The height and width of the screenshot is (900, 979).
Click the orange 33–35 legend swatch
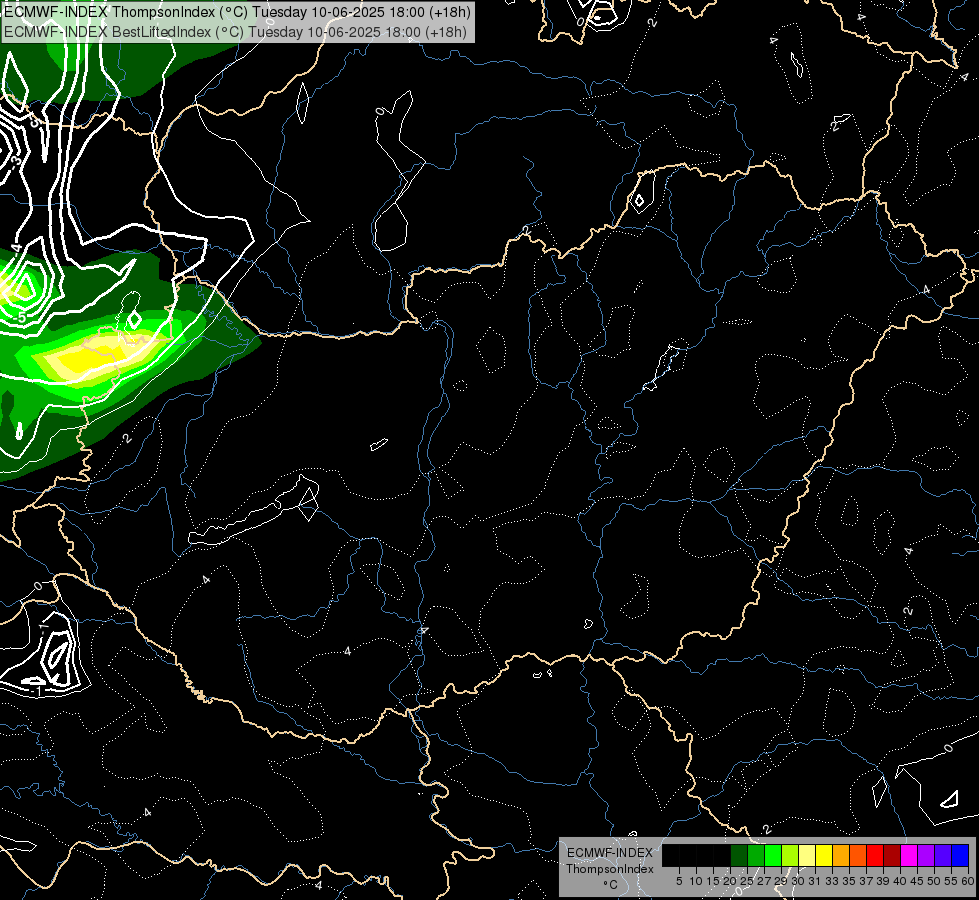pyautogui.click(x=841, y=855)
